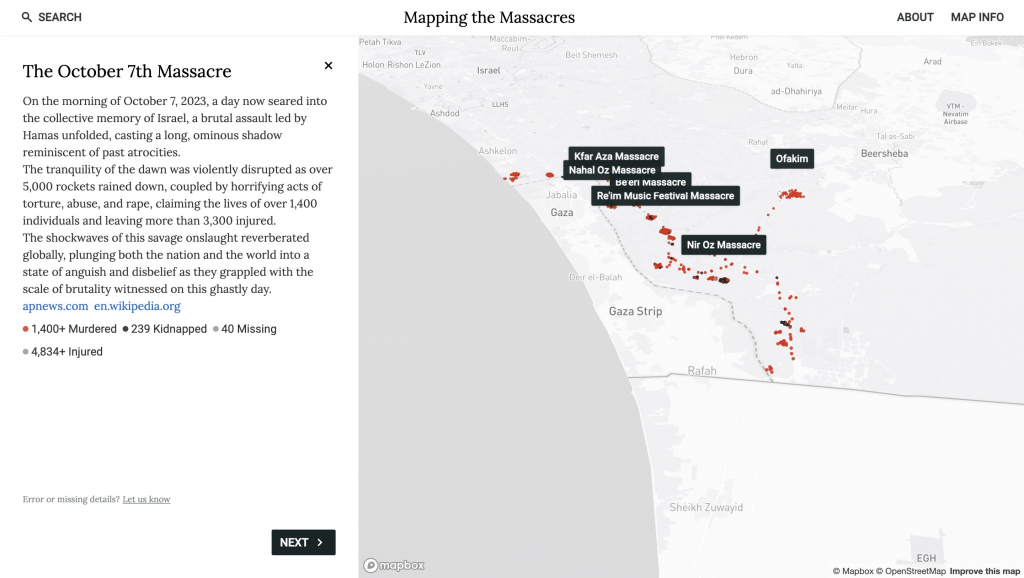Click the red Murdered legend dot

[26, 329]
